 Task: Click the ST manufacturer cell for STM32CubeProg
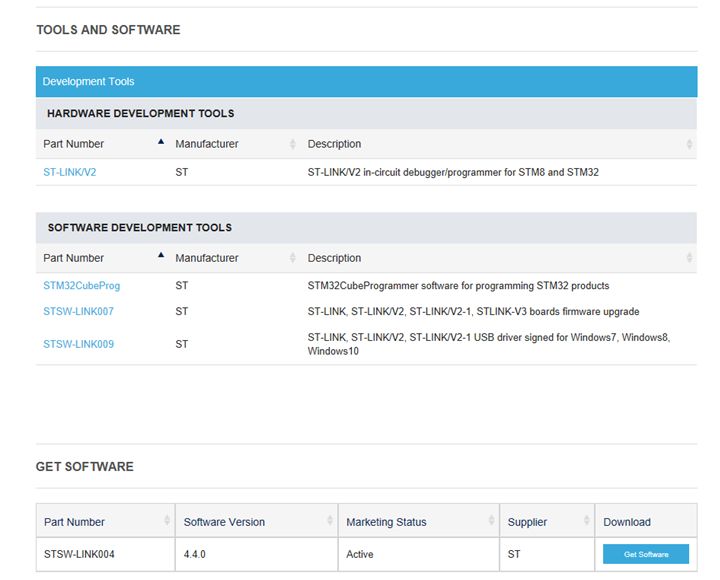pos(181,286)
